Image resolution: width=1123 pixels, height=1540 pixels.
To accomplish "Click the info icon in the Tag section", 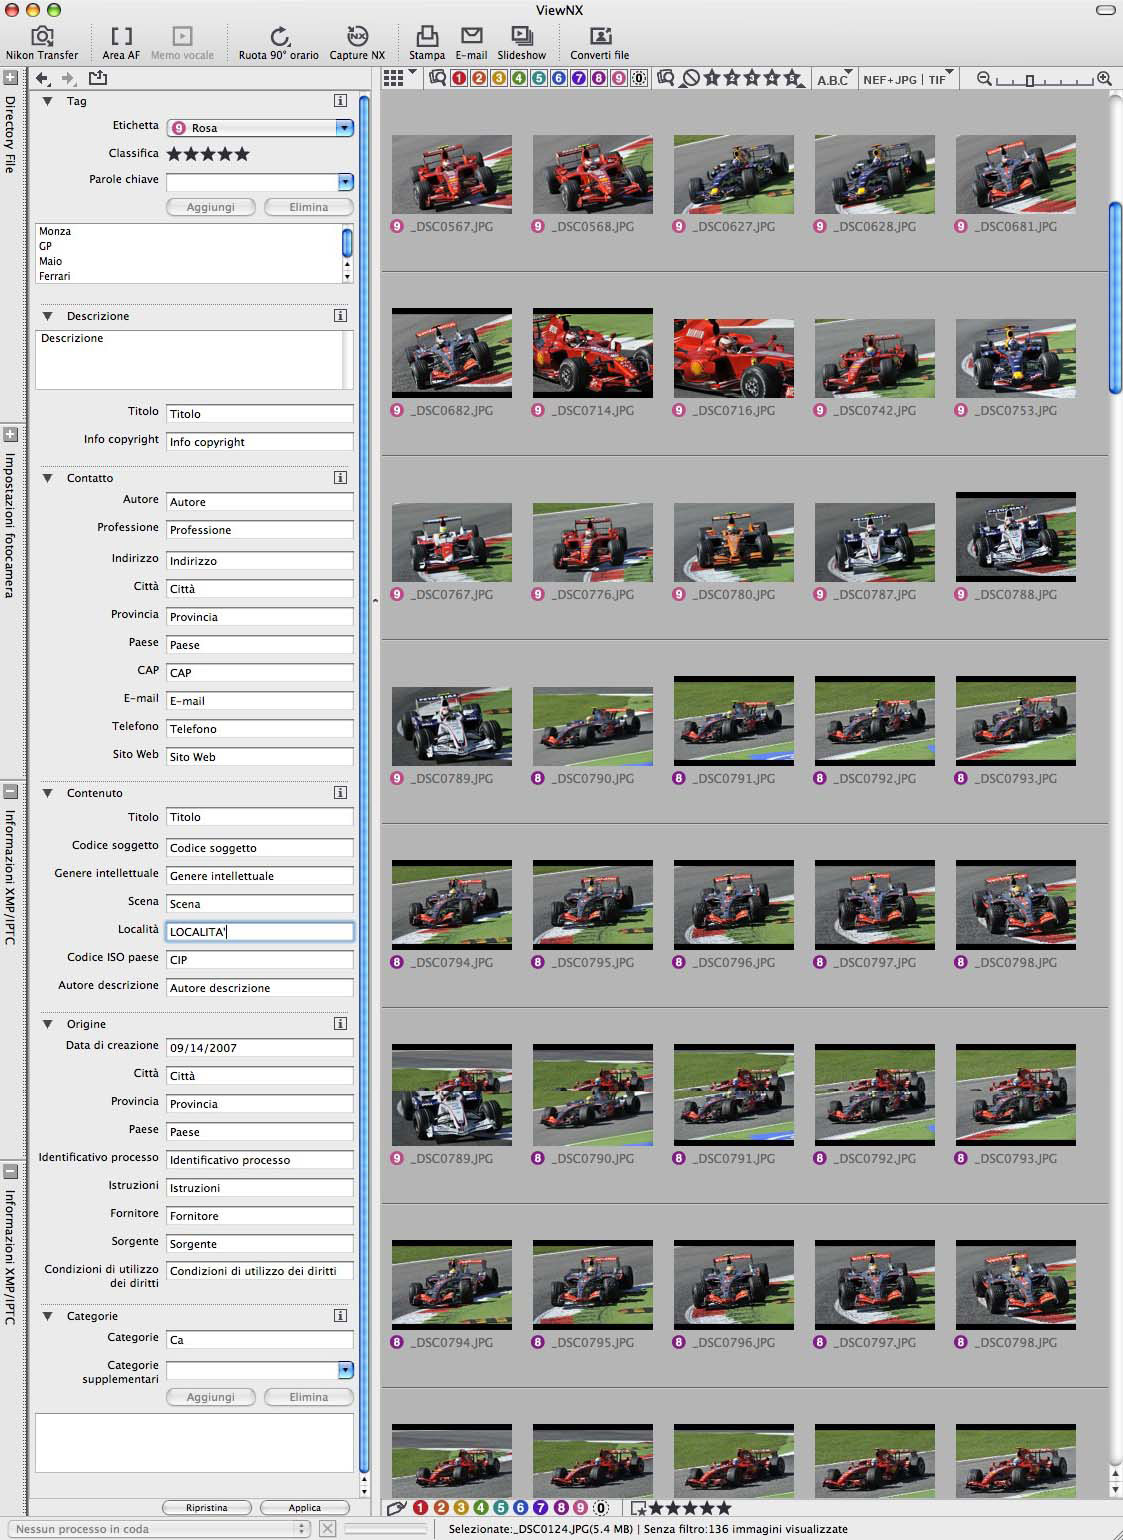I will click(340, 101).
